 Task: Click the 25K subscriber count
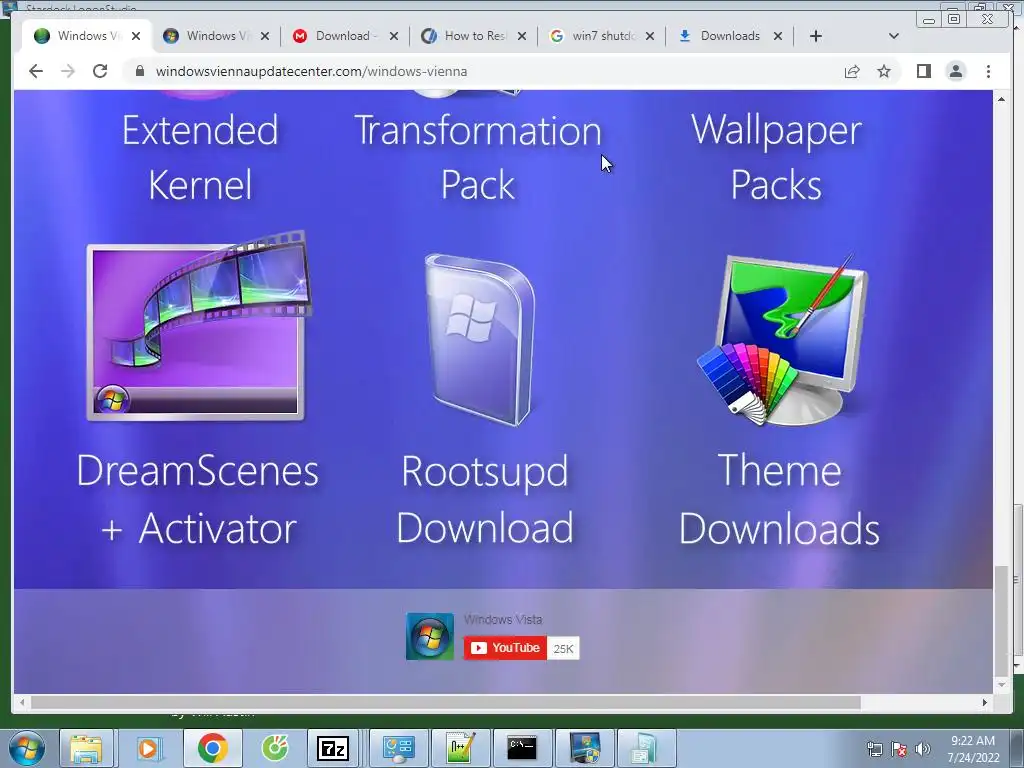(563, 648)
